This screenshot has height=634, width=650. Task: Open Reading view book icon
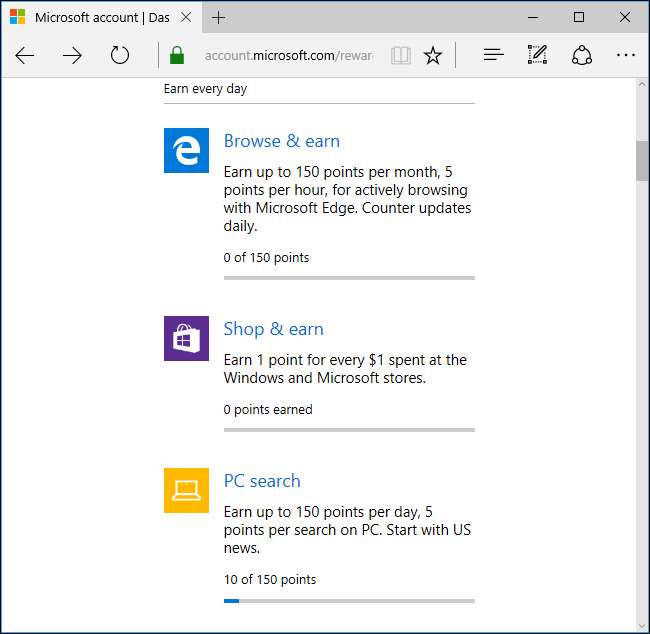point(401,56)
